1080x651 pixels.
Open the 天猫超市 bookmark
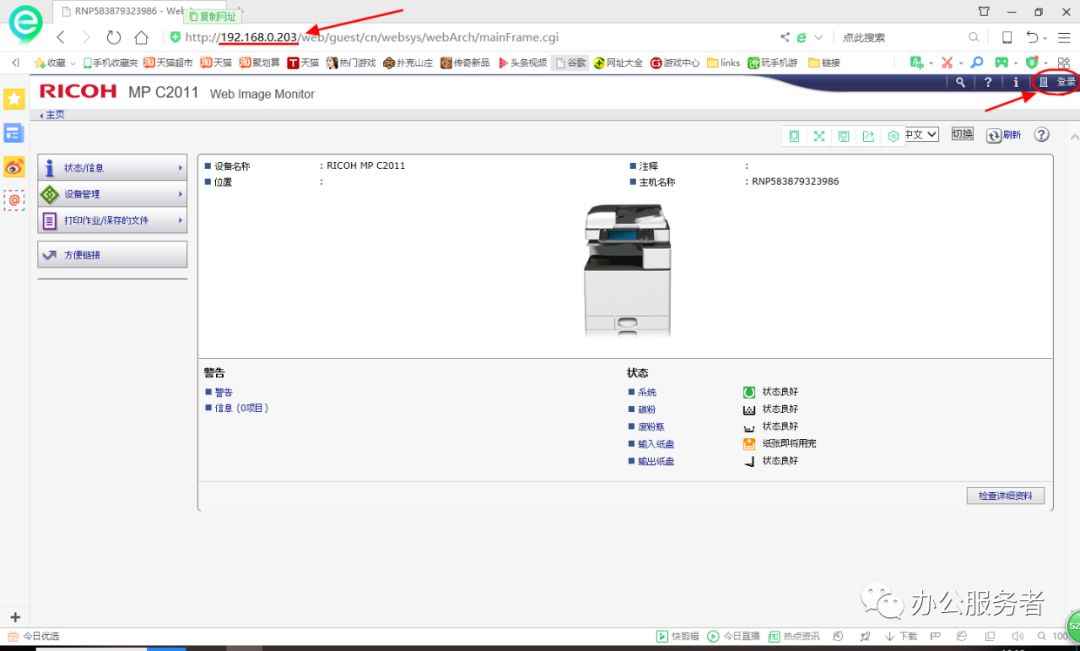pyautogui.click(x=168, y=63)
